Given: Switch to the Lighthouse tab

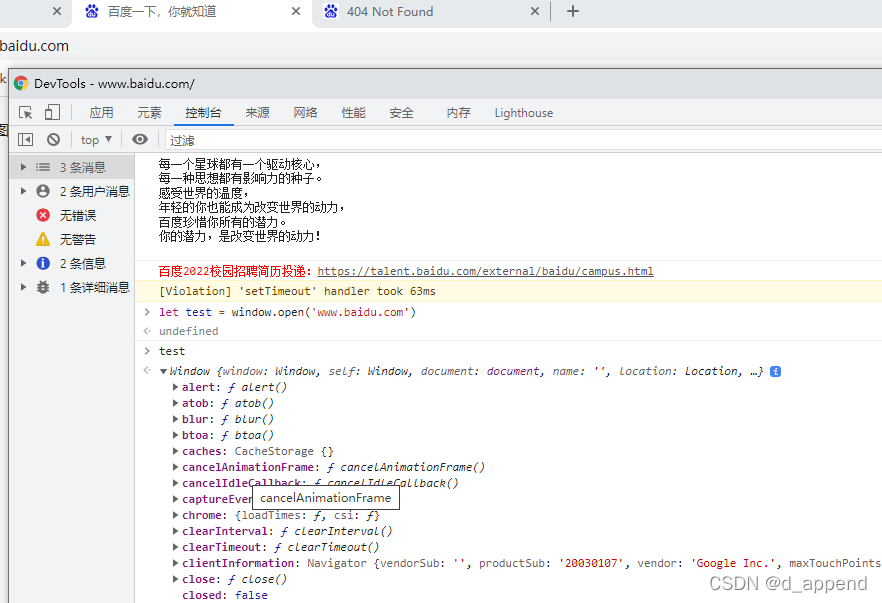Looking at the screenshot, I should point(524,112).
